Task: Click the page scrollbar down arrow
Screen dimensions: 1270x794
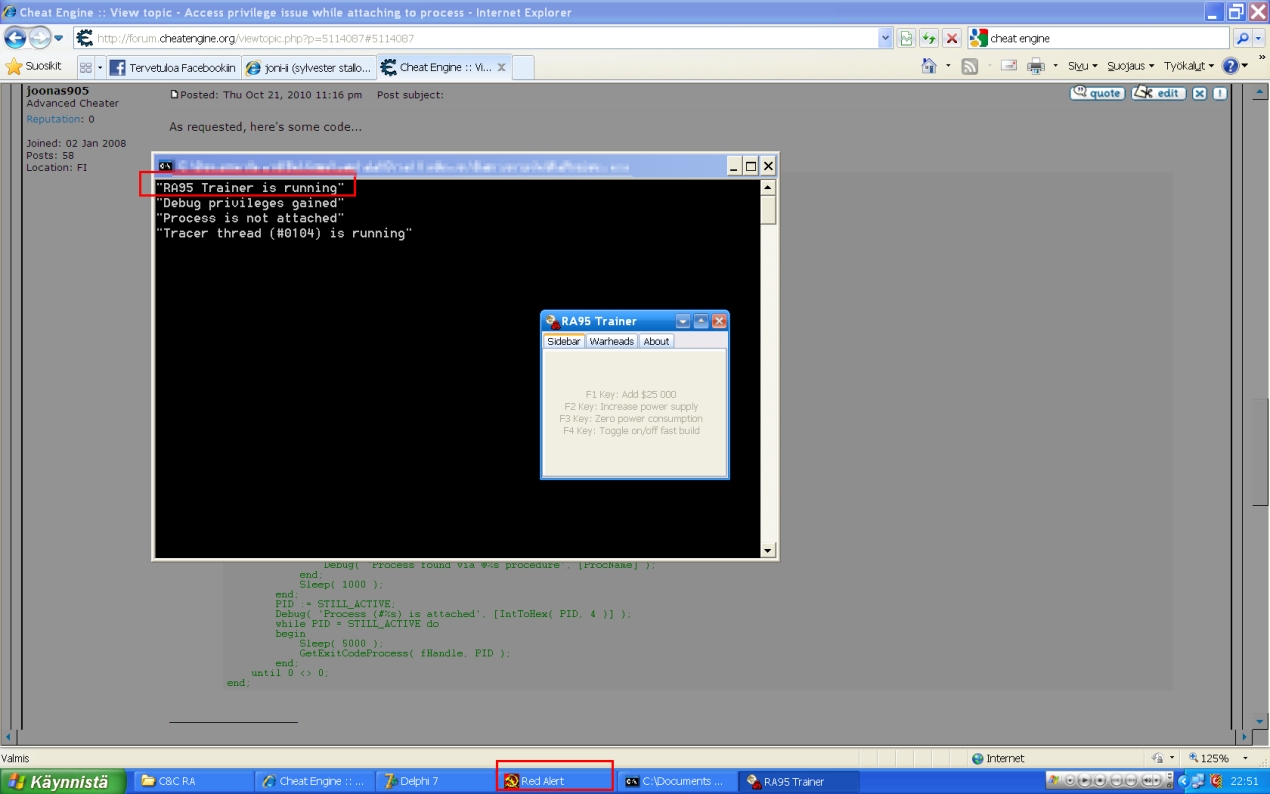Action: (1259, 721)
